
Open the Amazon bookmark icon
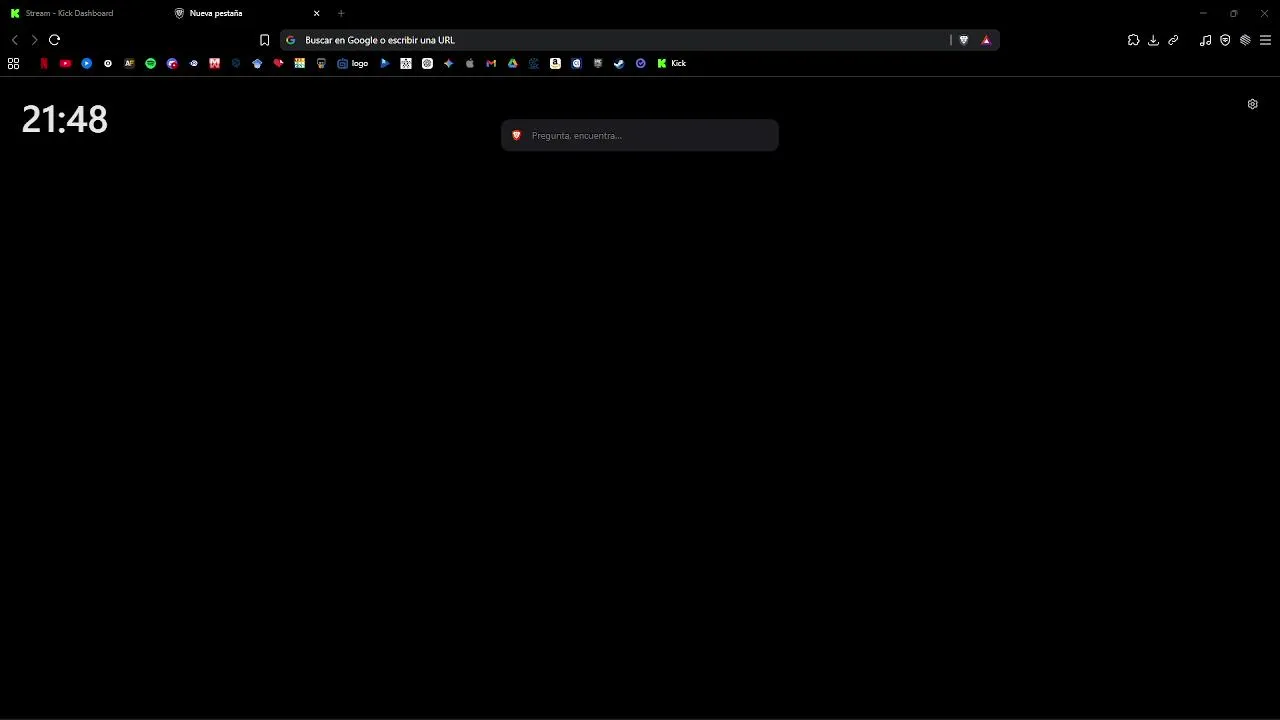coord(555,63)
